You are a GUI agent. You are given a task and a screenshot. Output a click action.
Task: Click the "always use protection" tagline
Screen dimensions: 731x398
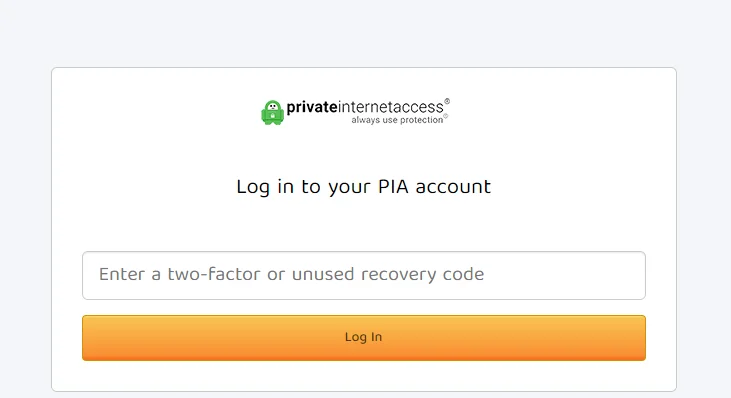(x=397, y=120)
